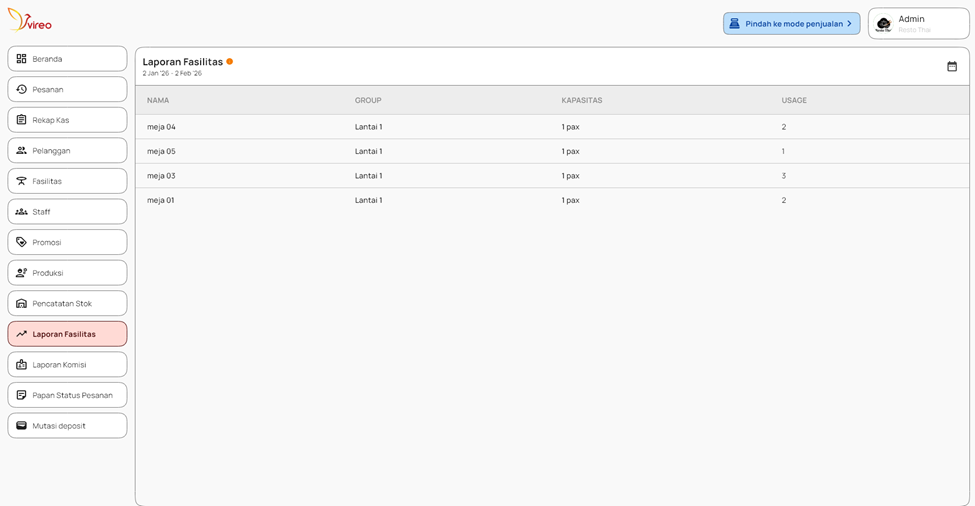Screen dimensions: 975x506
Task: Open the Produksi menu item
Action: [67, 273]
